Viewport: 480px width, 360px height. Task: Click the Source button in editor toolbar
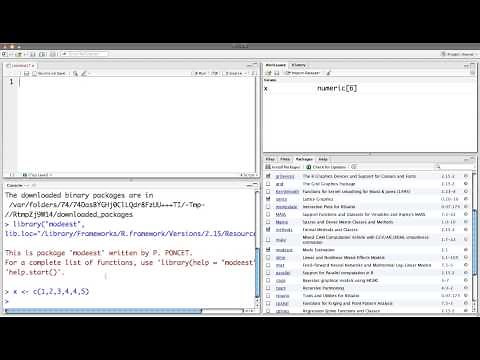click(234, 73)
